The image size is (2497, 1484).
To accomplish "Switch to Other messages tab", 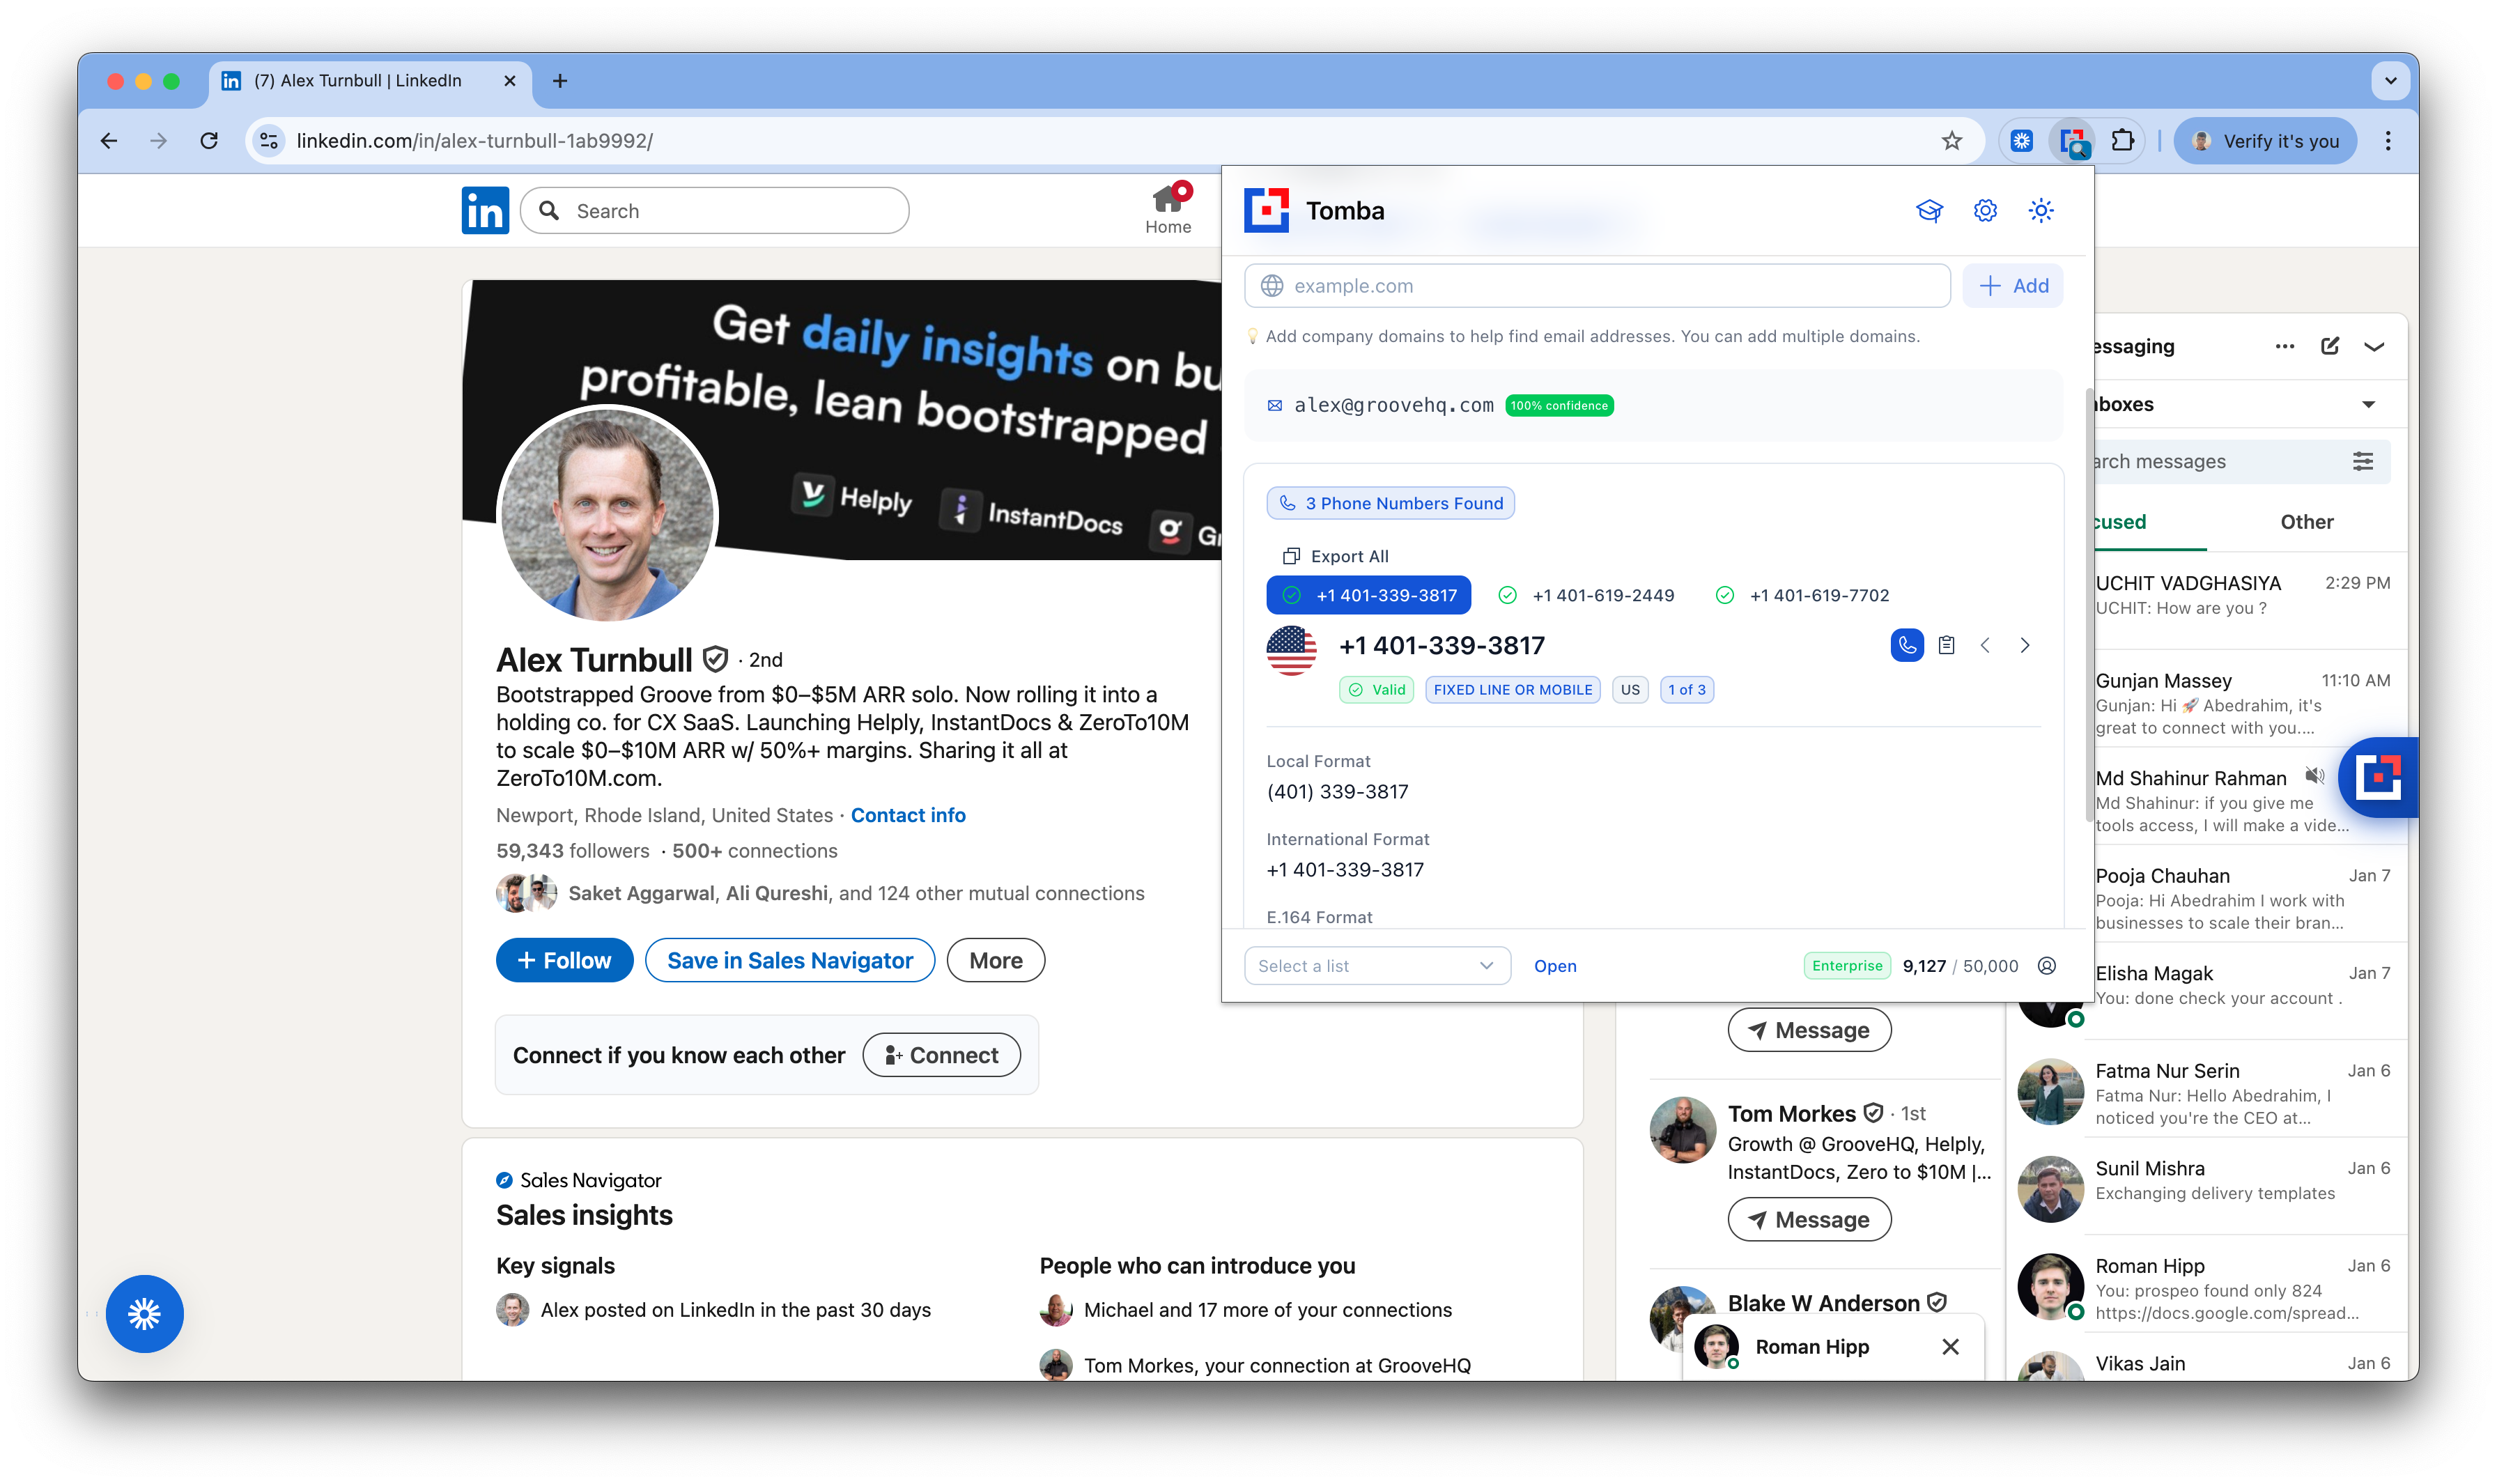I will pyautogui.click(x=2306, y=522).
